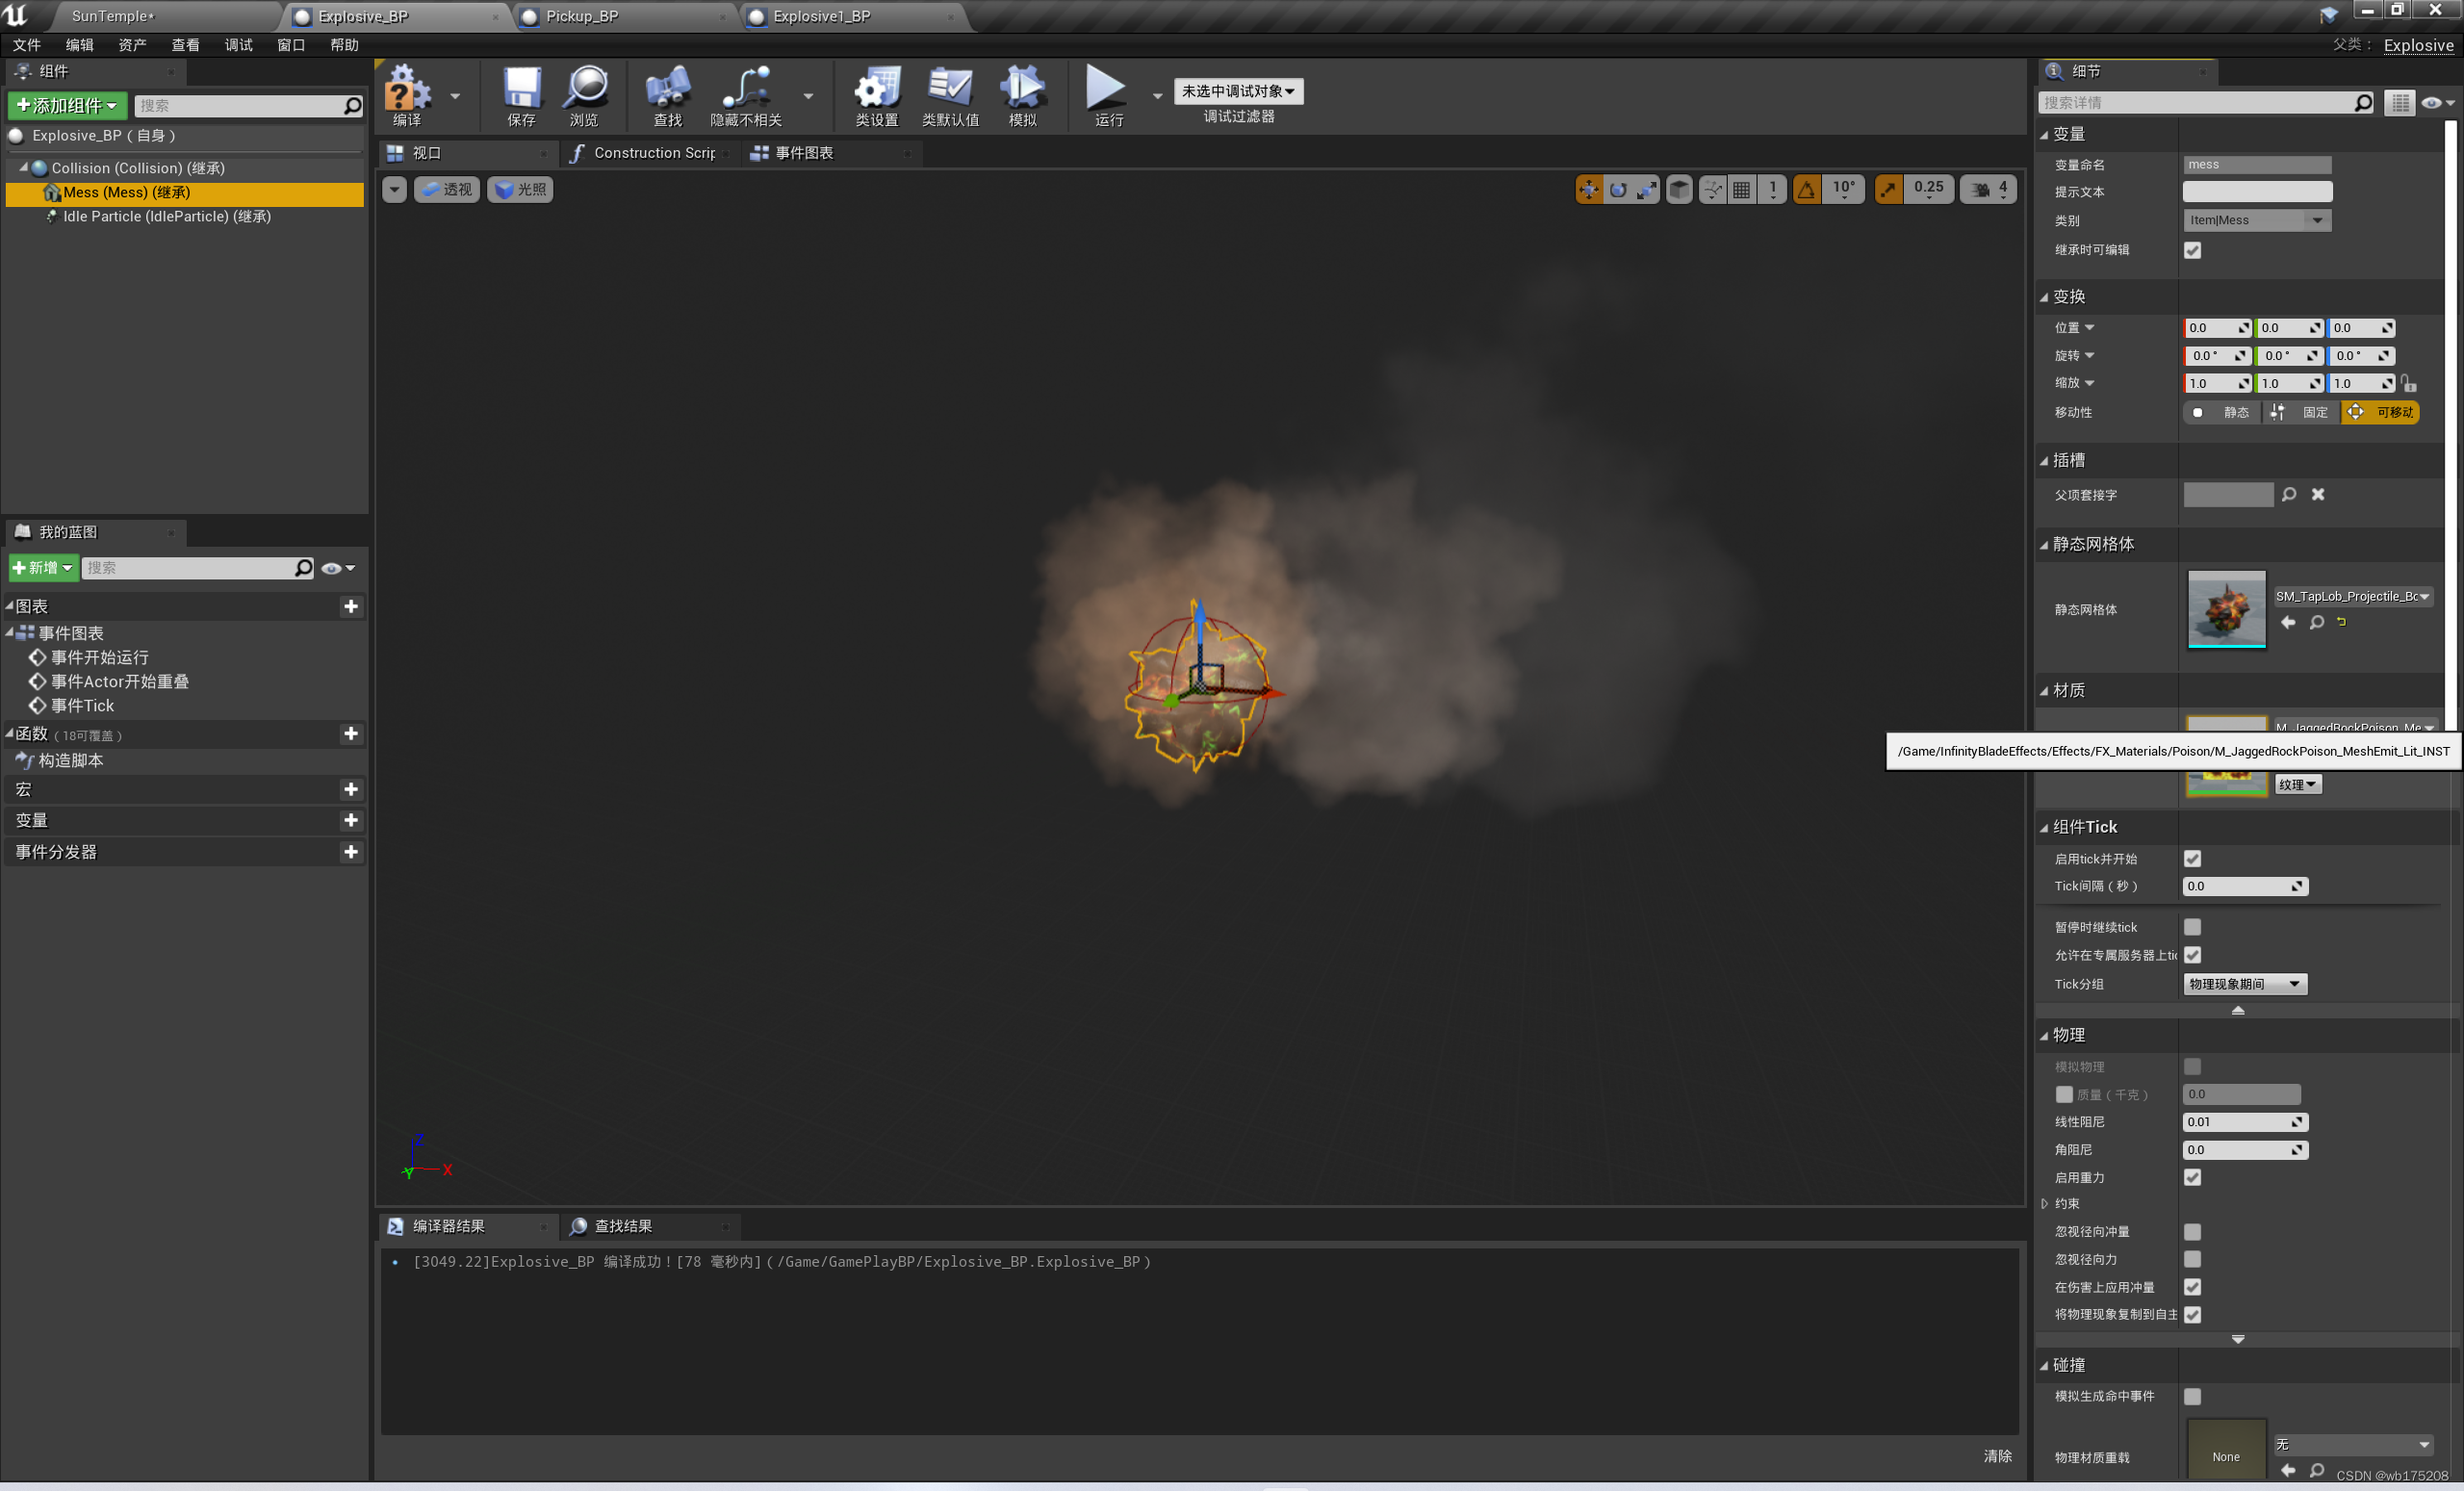Select the scale gizmo mode icon
The width and height of the screenshot is (2464, 1491).
[1646, 189]
